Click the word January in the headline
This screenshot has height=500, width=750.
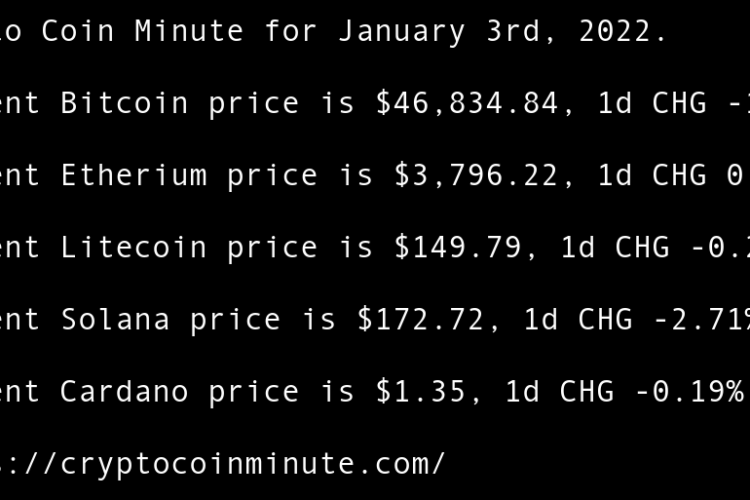point(402,31)
